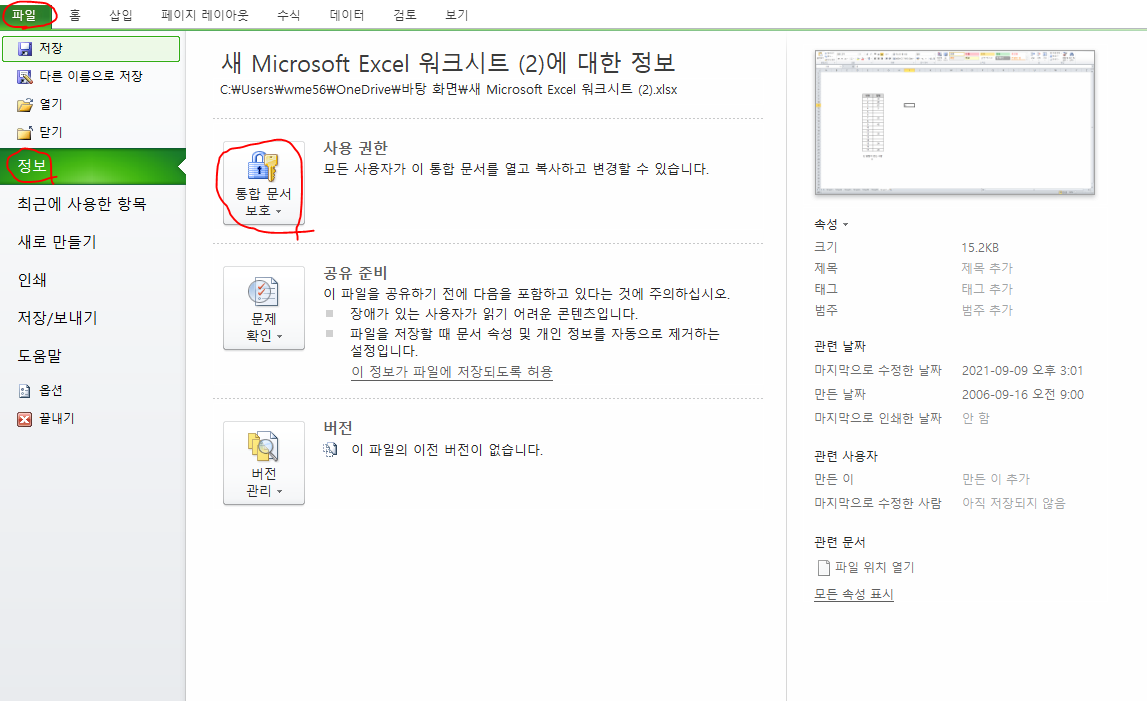Viewport: 1147px width, 701px height.
Task: Click the 태그 추가 tag field
Action: [x=987, y=289]
